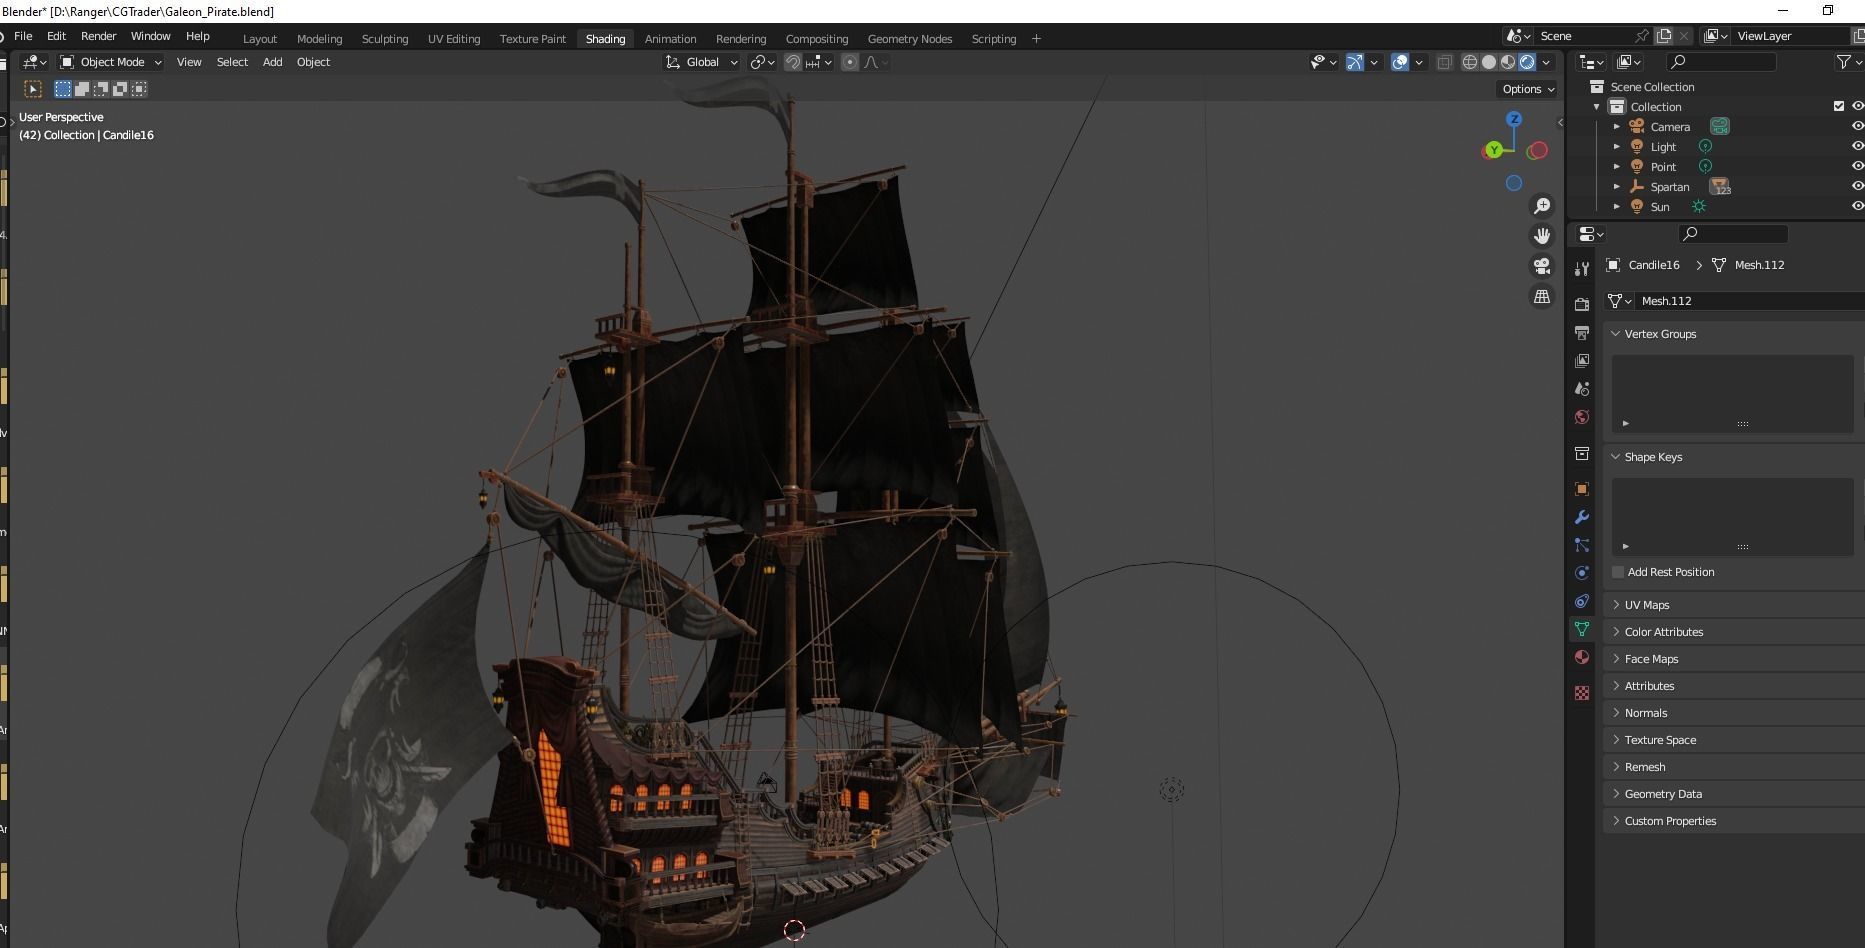1865x948 pixels.
Task: Click the select box tool icon
Action: (33, 89)
